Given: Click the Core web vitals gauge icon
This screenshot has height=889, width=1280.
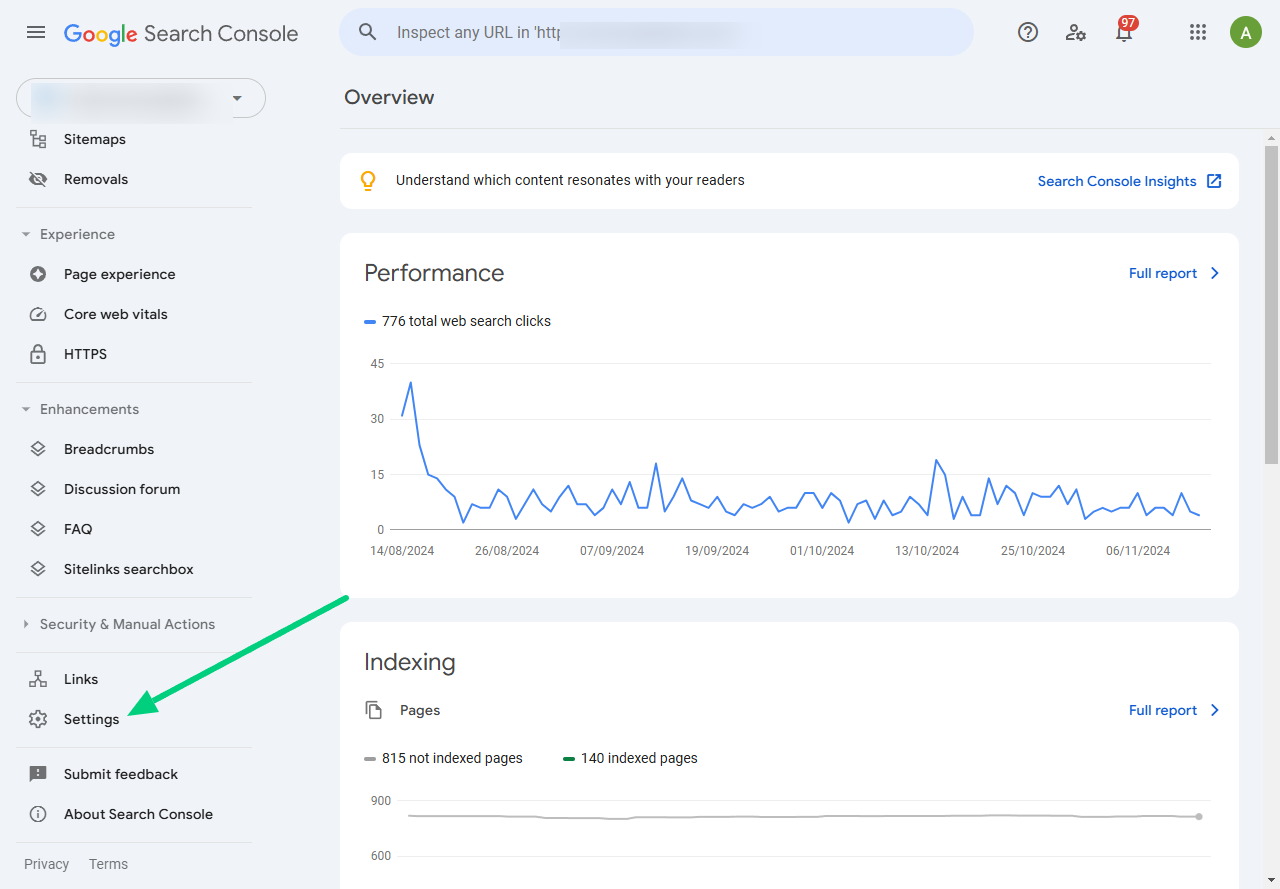Looking at the screenshot, I should tap(38, 314).
